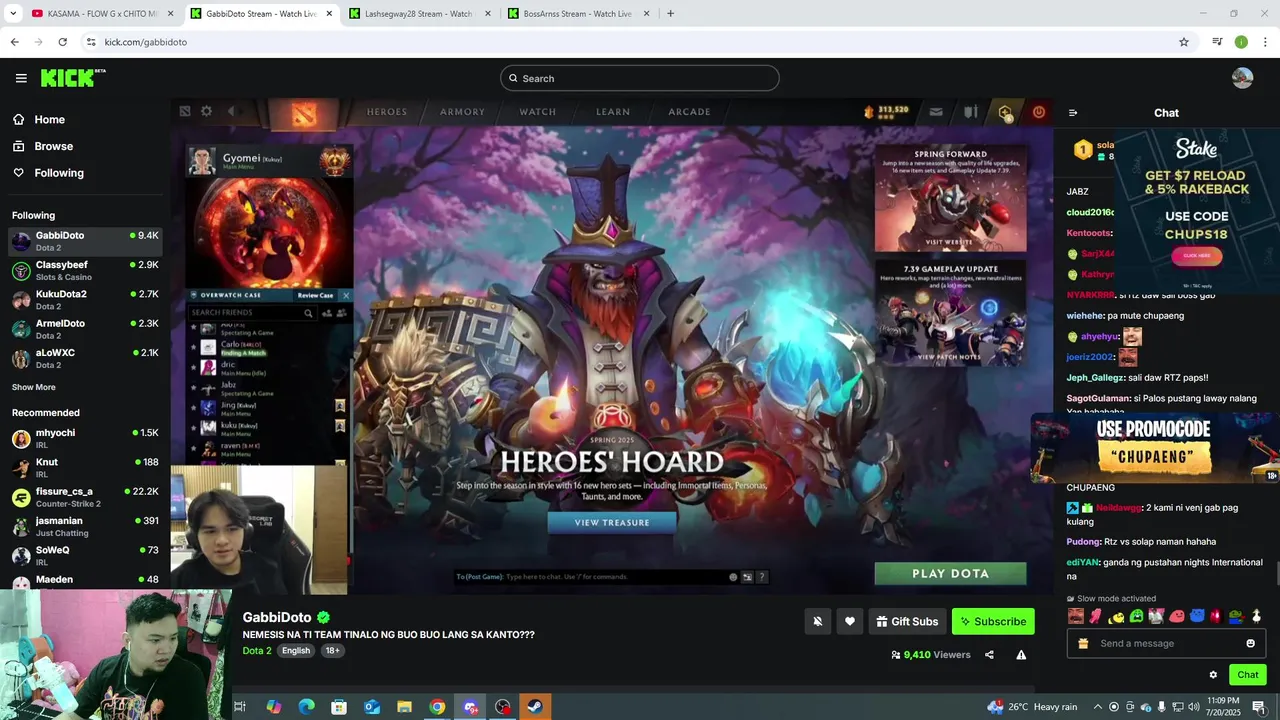Click the Kick logo
The width and height of the screenshot is (1280, 720).
point(73,78)
